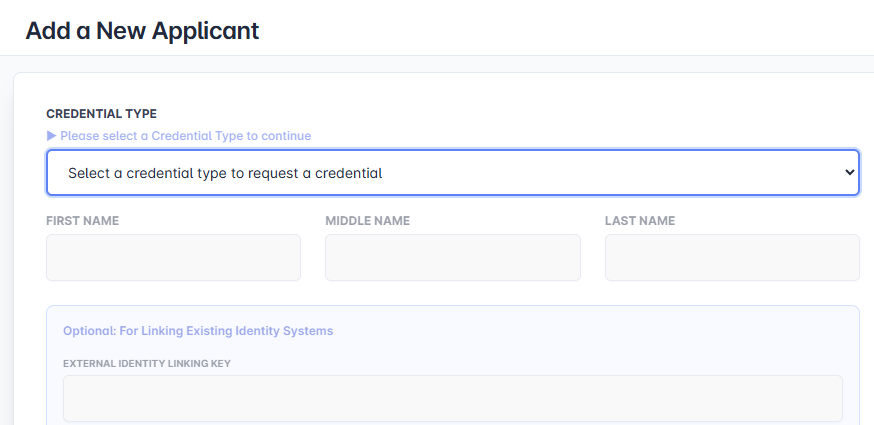874x425 pixels.
Task: Click the chevron arrow on credential select
Action: click(849, 173)
